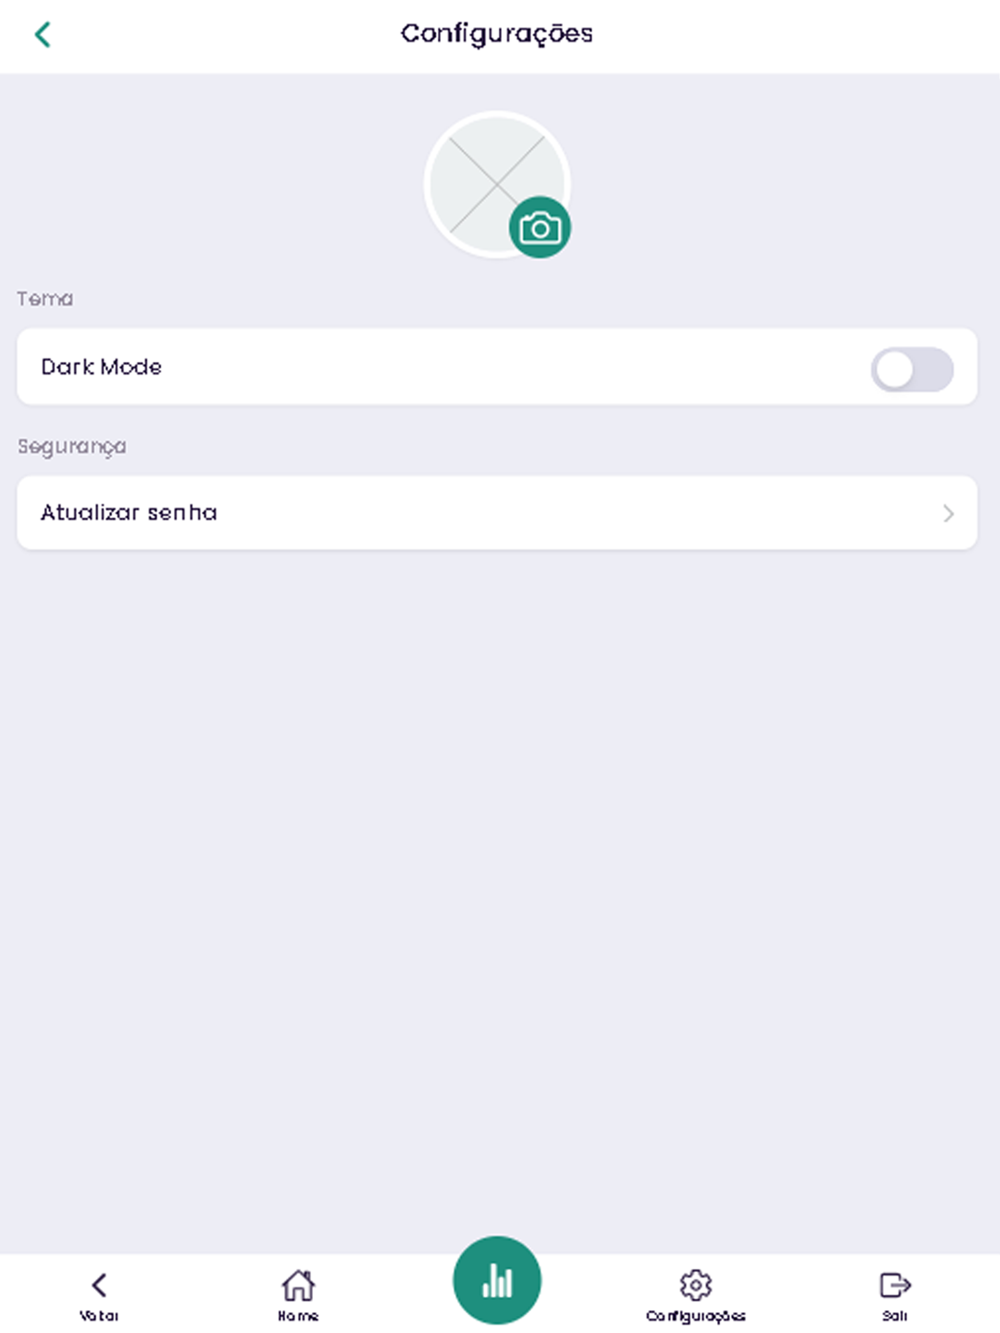Go to the Home house icon
Viewport: 1000px width, 1333px height.
[x=298, y=1284]
